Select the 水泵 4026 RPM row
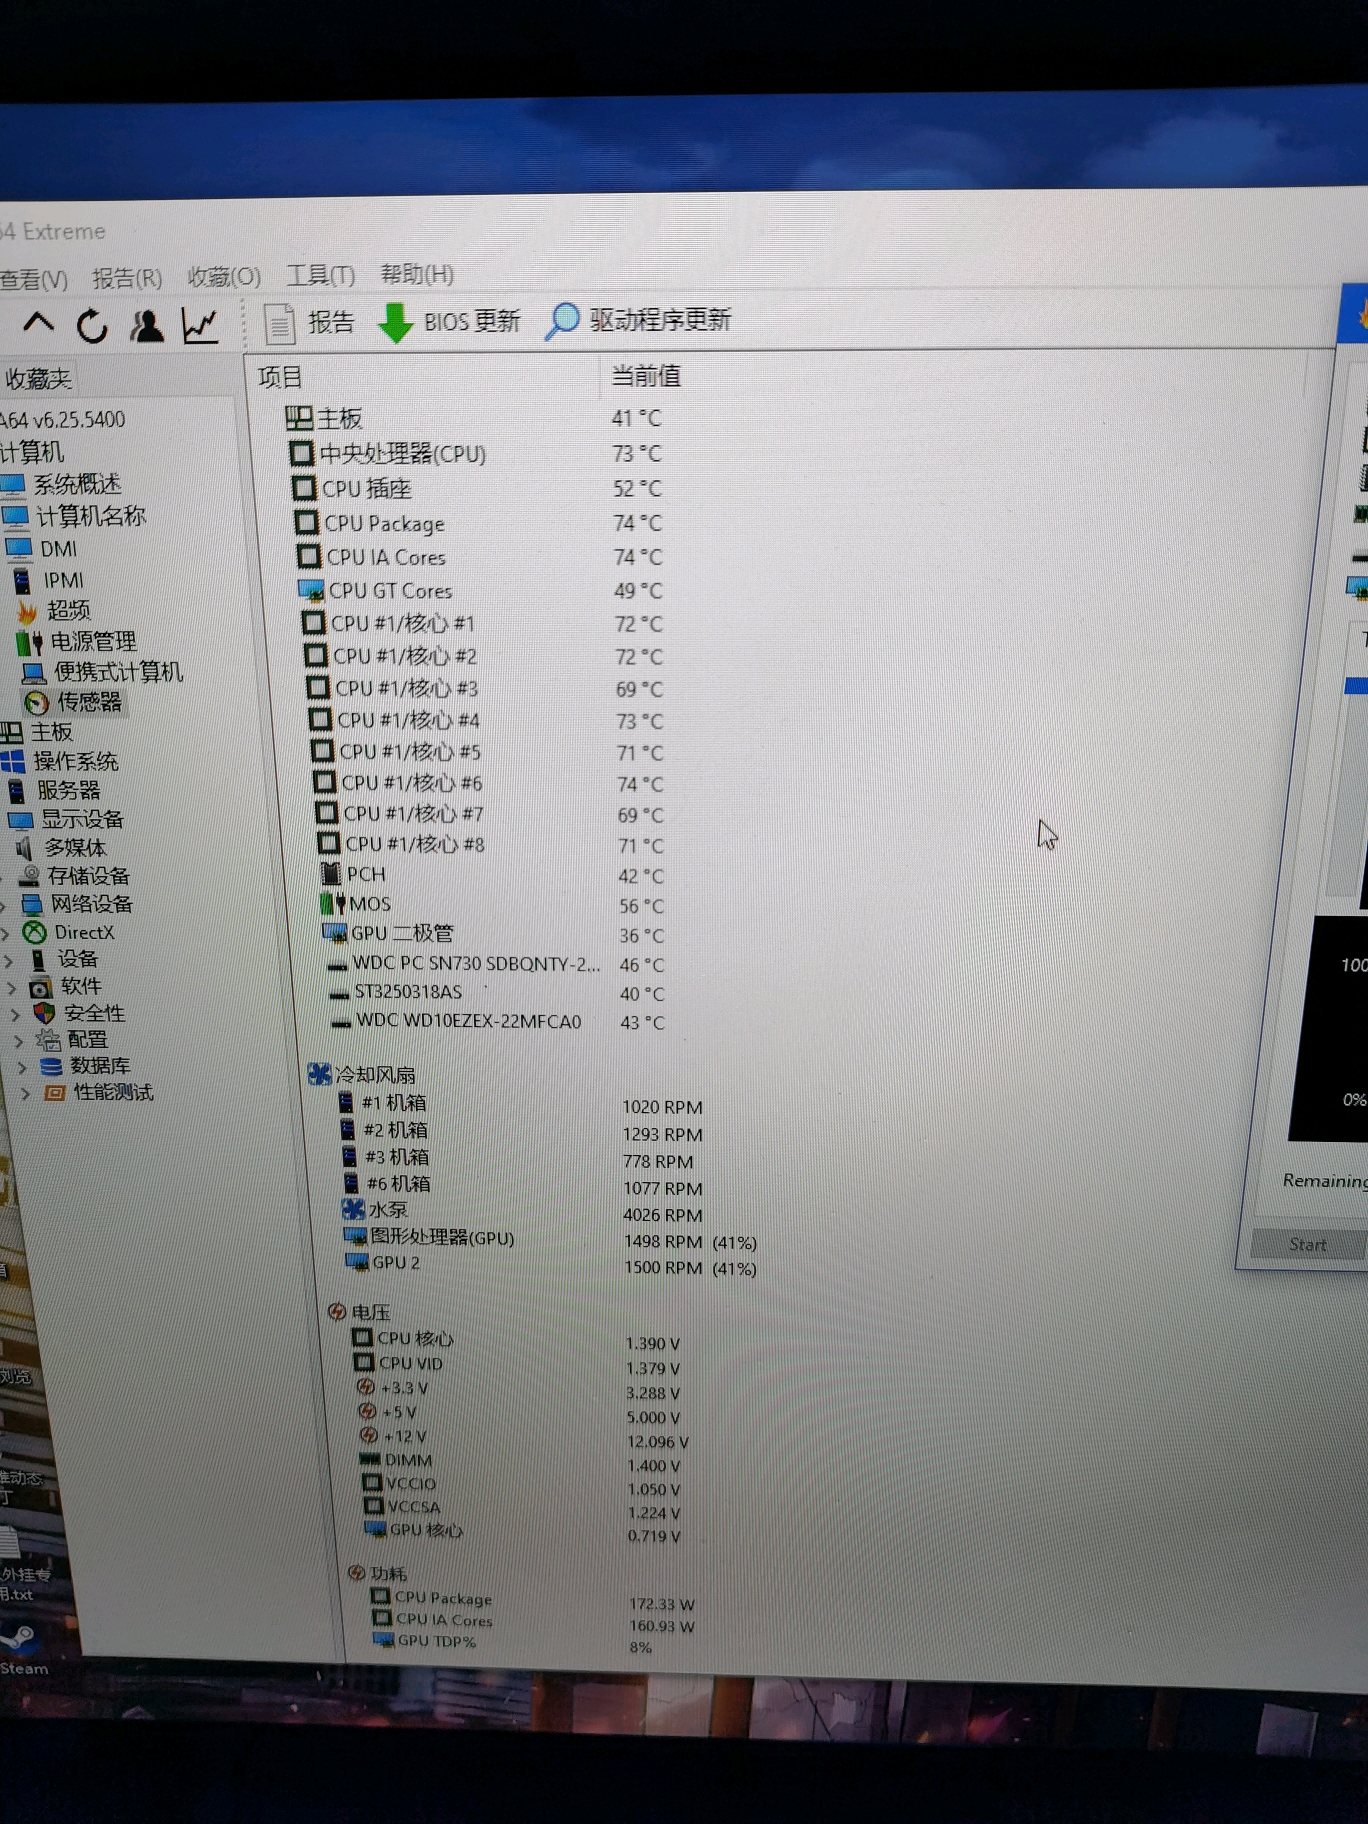 (x=522, y=1211)
